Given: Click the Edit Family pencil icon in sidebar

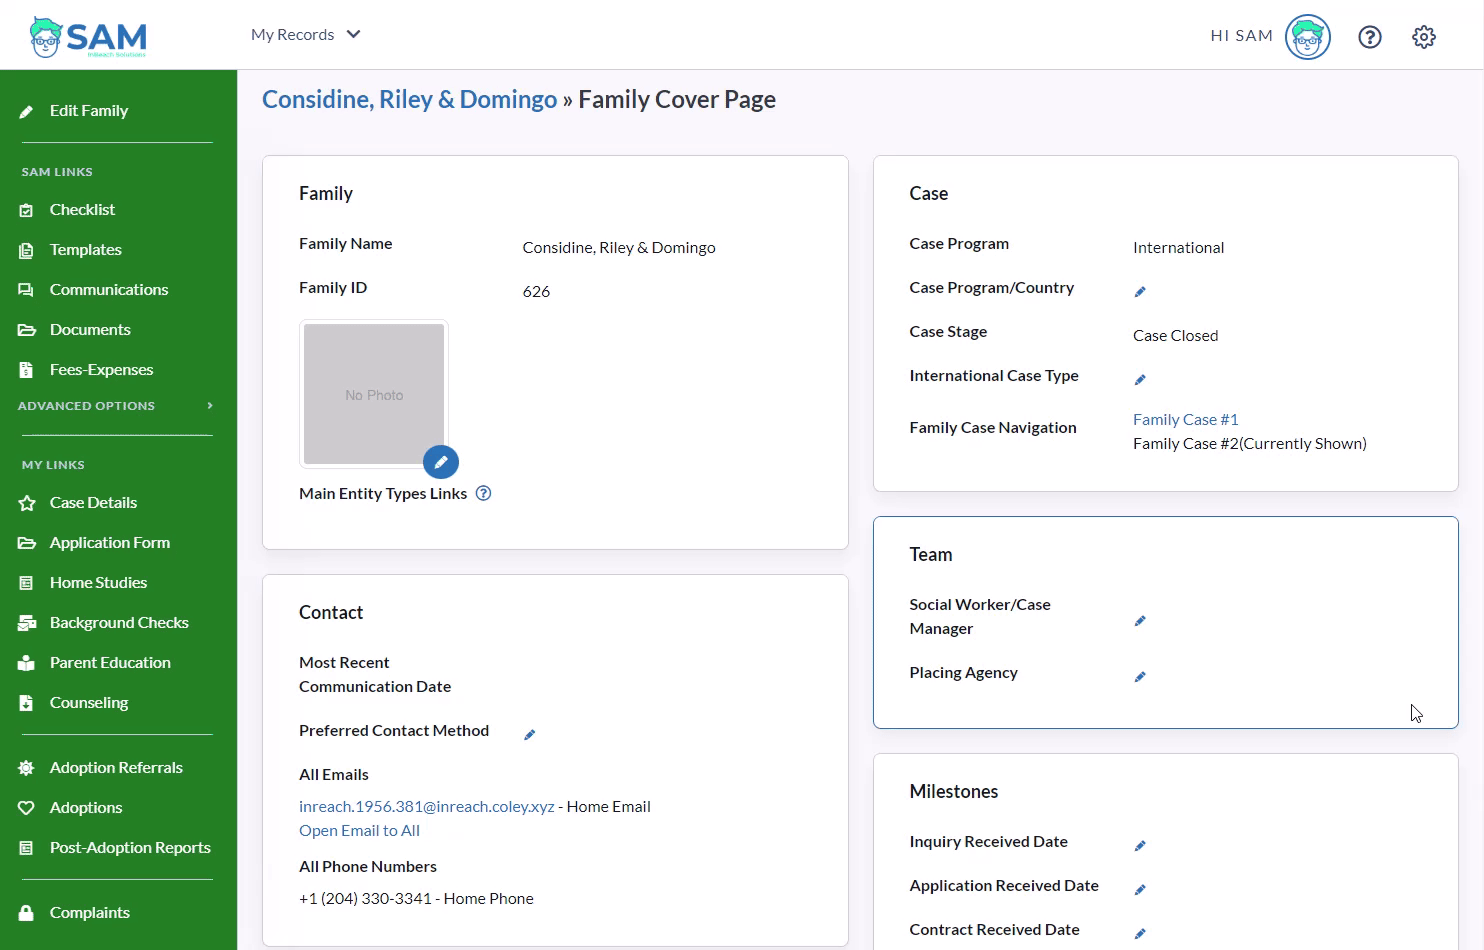Looking at the screenshot, I should coord(27,111).
